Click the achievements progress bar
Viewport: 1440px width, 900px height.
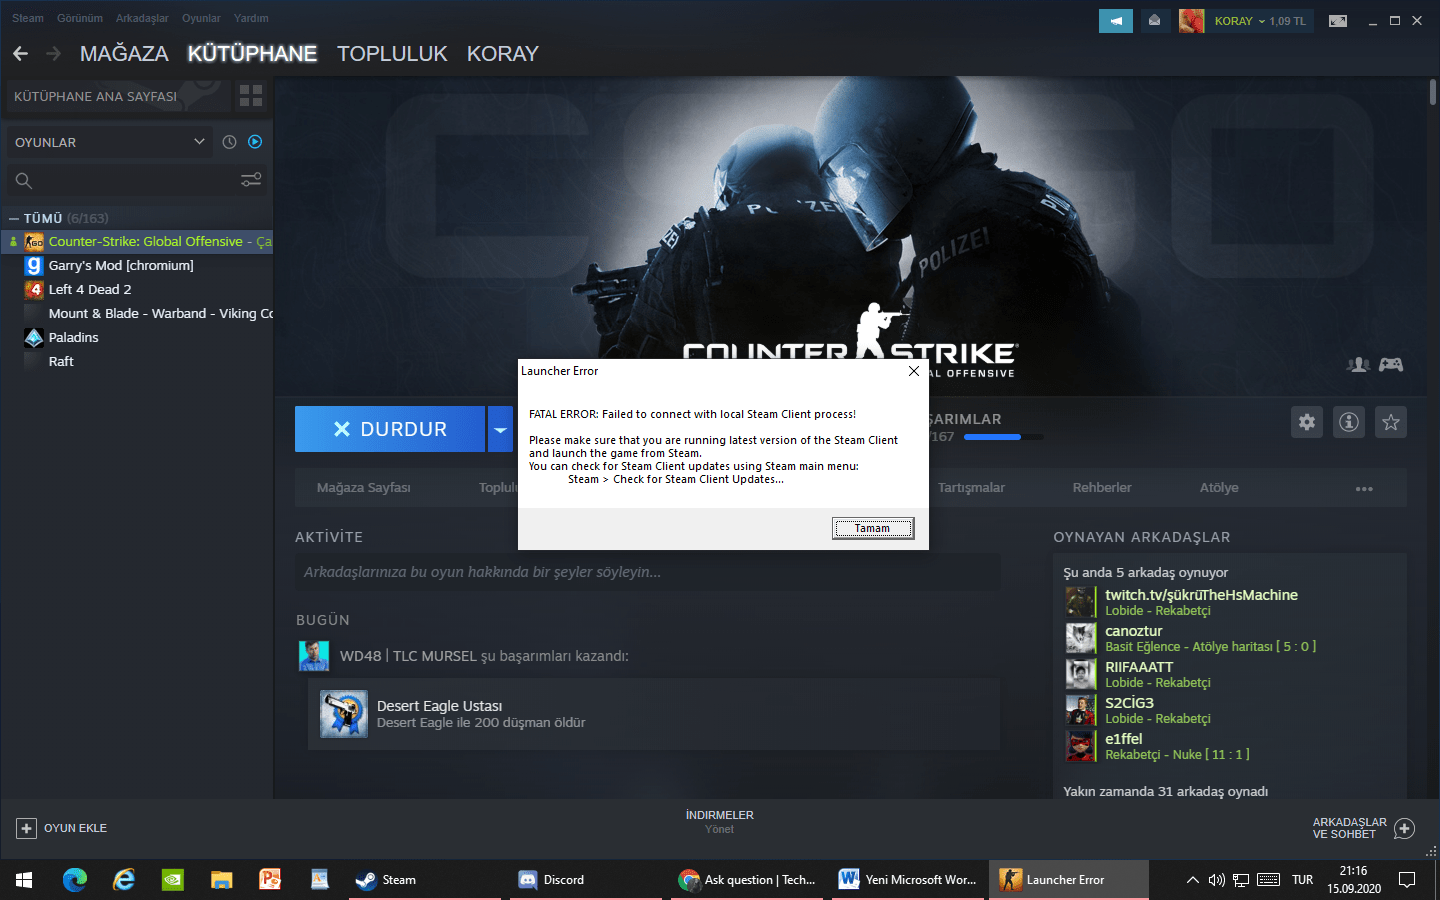(x=1003, y=437)
